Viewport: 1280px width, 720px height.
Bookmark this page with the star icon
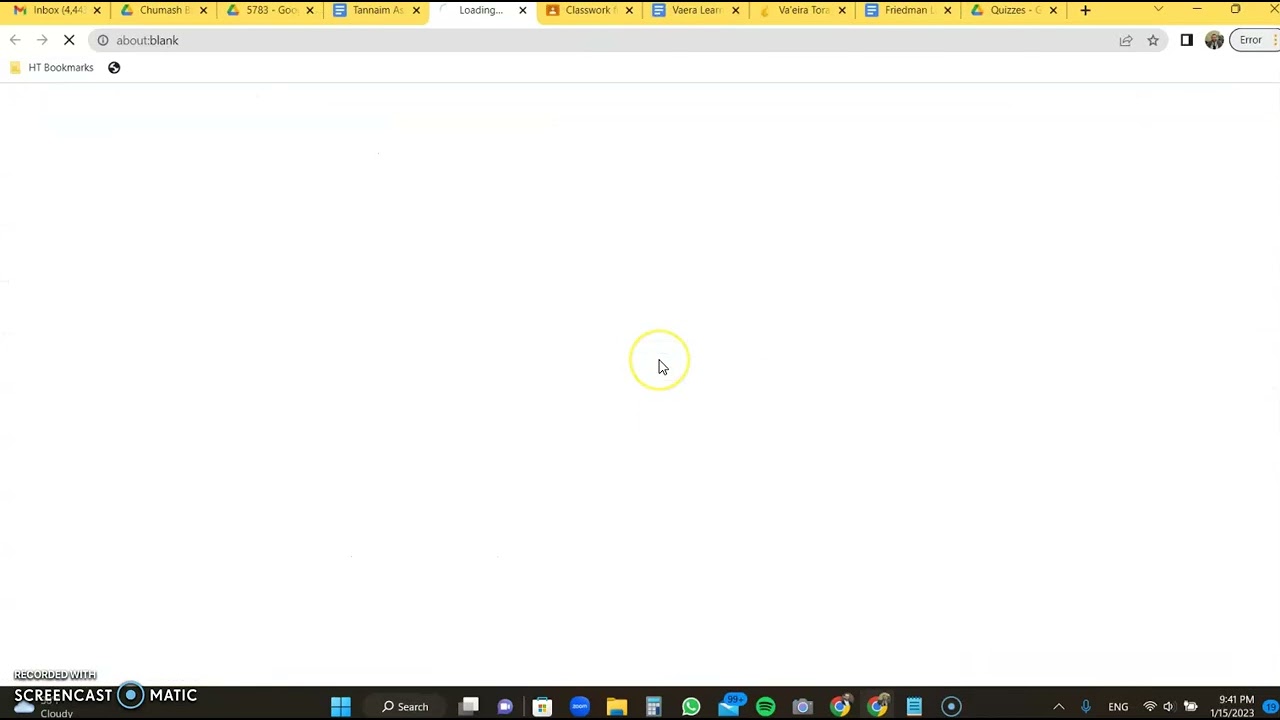pos(1153,40)
